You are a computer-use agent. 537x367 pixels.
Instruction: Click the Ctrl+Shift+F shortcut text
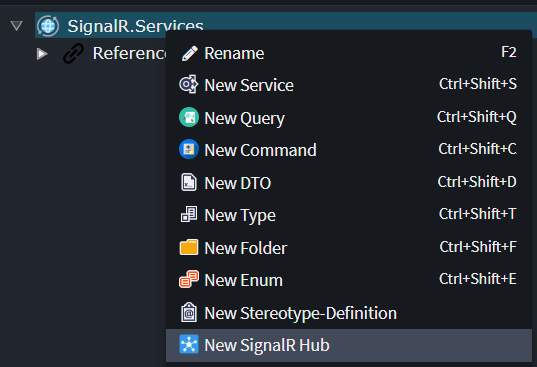tap(478, 247)
